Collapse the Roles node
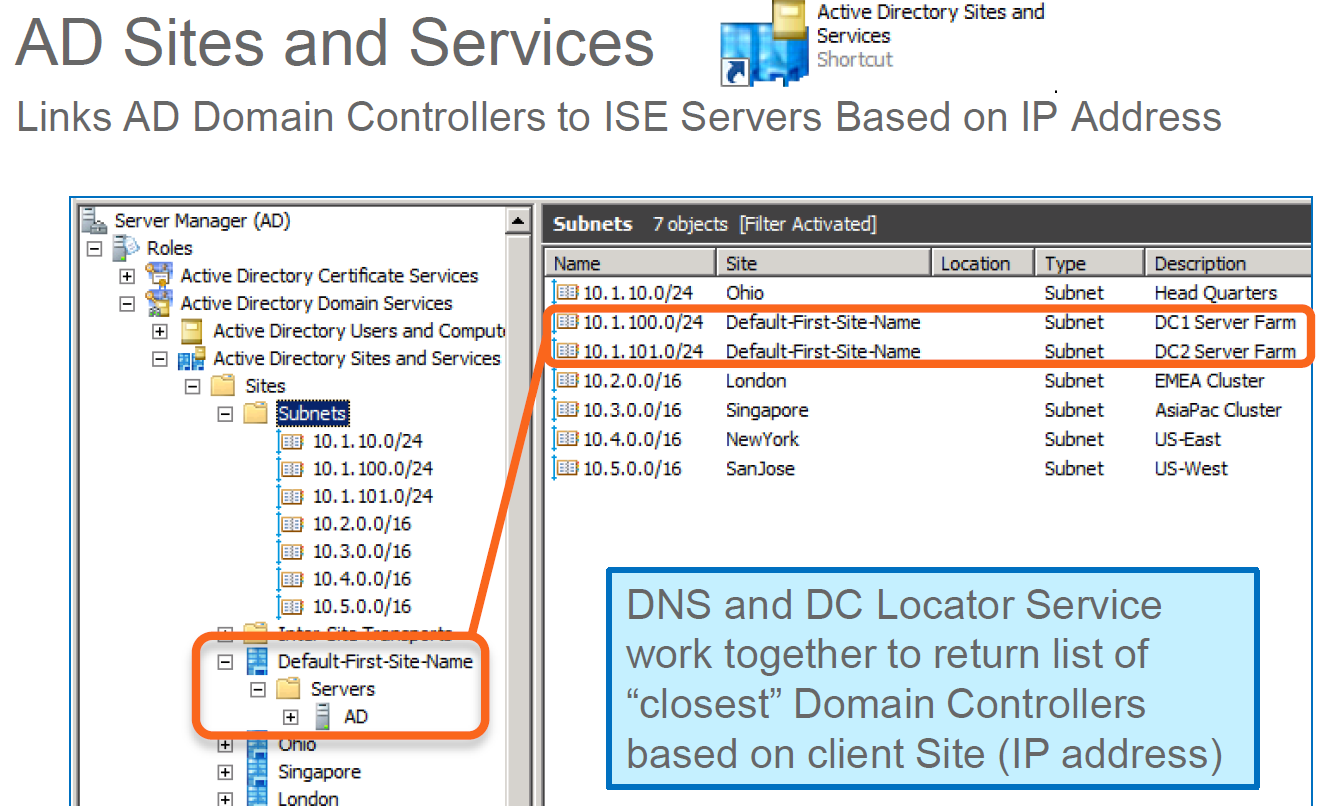 95,248
